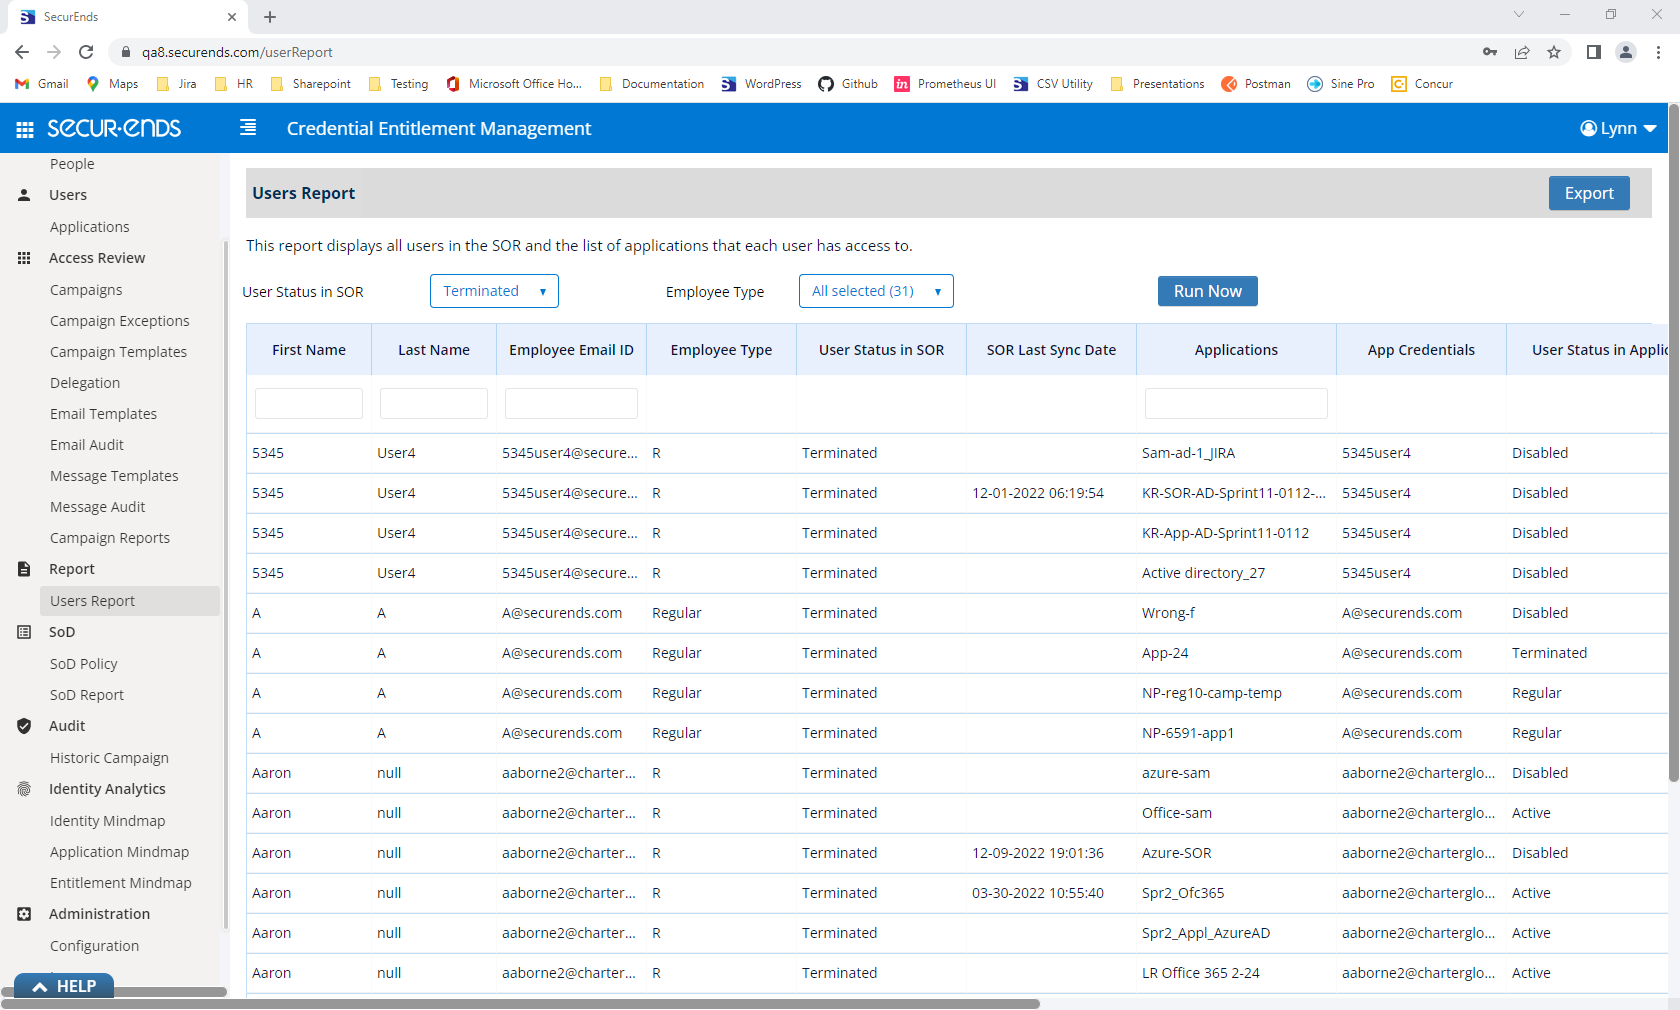Select the Identity Analytics icon
Image resolution: width=1680 pixels, height=1010 pixels.
point(23,788)
